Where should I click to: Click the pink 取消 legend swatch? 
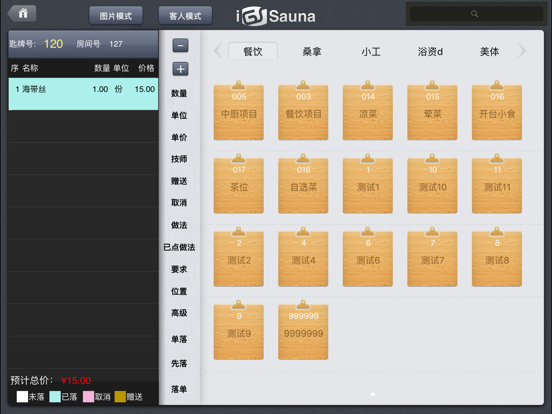coord(88,397)
